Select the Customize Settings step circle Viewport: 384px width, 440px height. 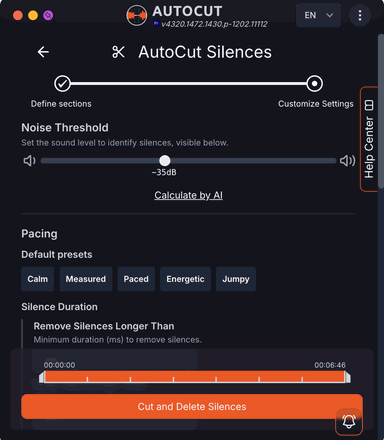tap(314, 83)
